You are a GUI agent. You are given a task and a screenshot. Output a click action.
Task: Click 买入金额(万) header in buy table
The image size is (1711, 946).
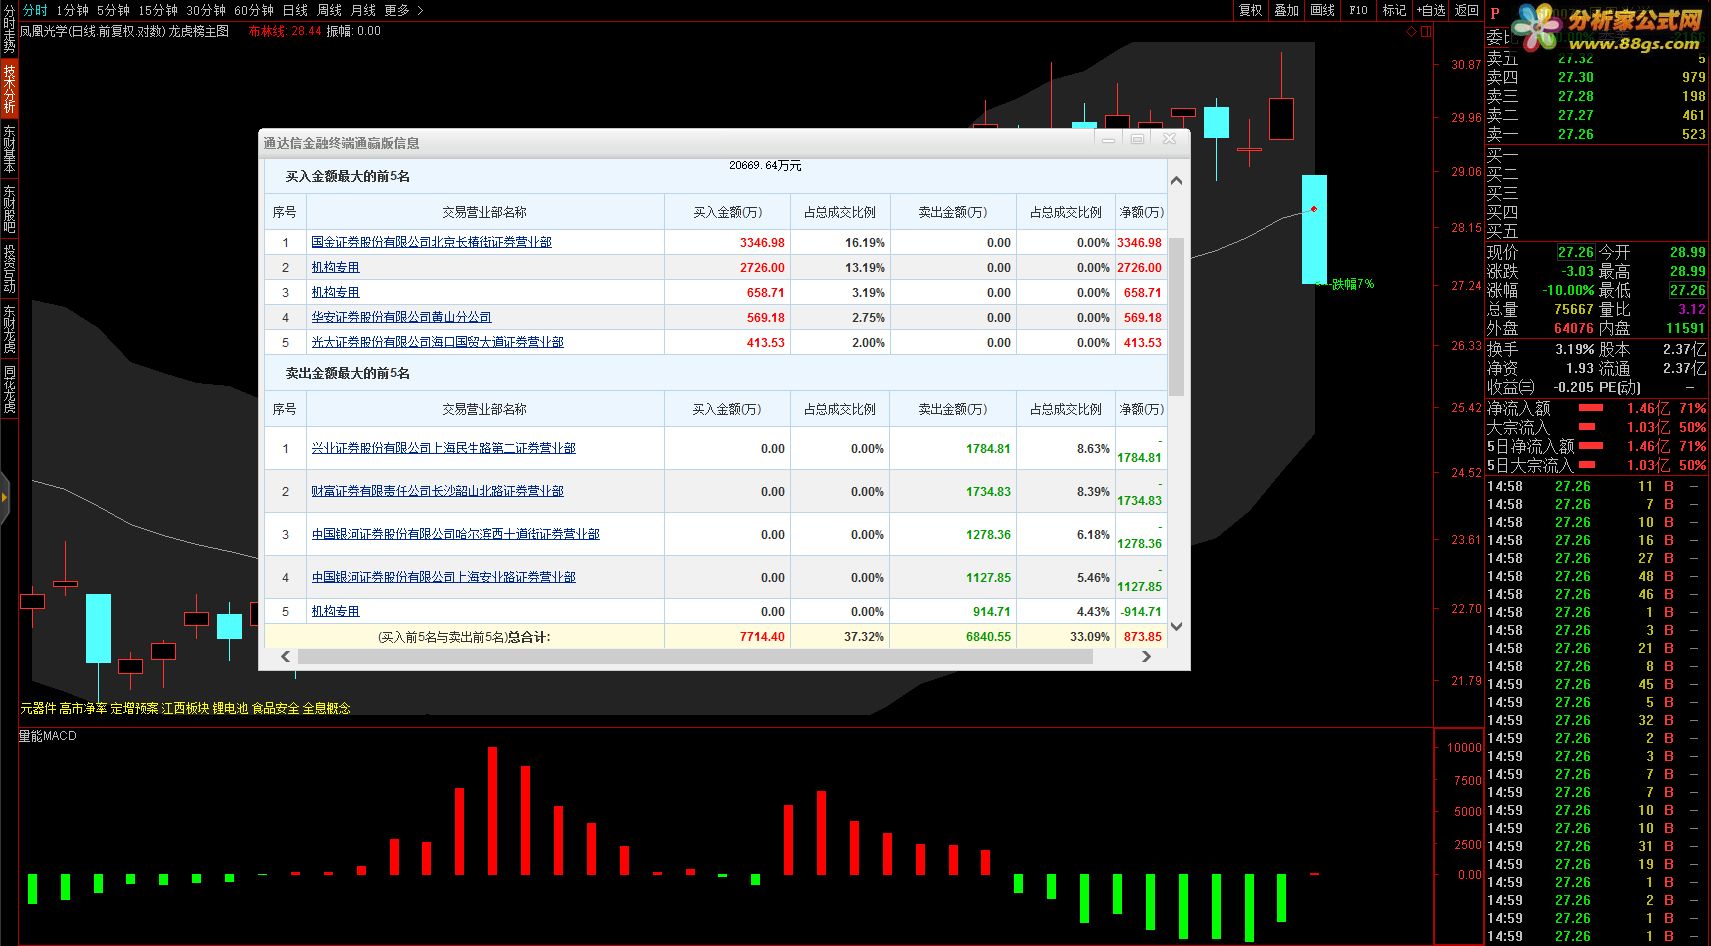727,212
